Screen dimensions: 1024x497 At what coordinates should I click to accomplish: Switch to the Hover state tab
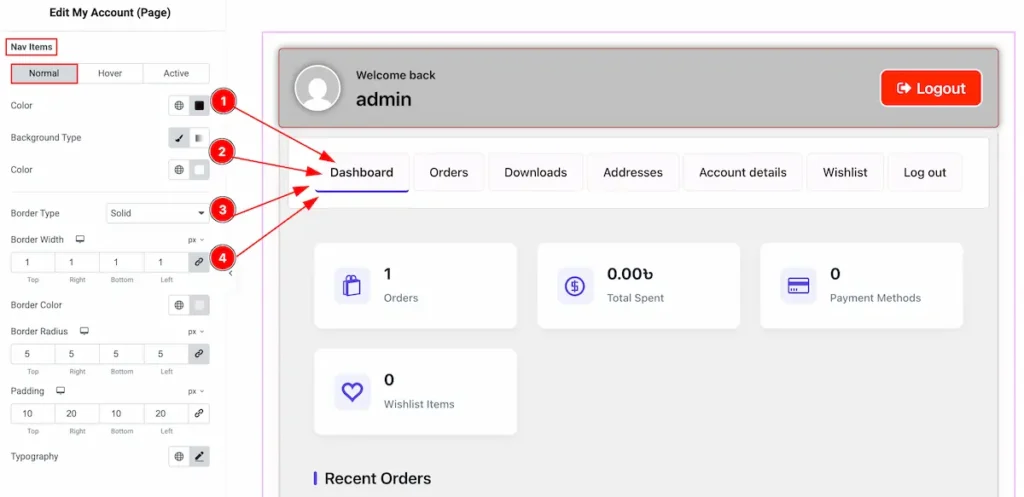pos(110,73)
